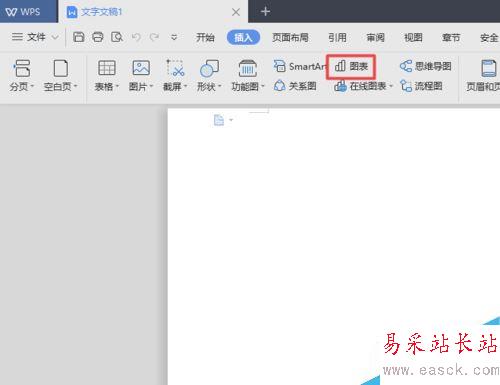The image size is (500, 385).
Task: Expand the 文件 menu dropdown arrow
Action: [55, 37]
